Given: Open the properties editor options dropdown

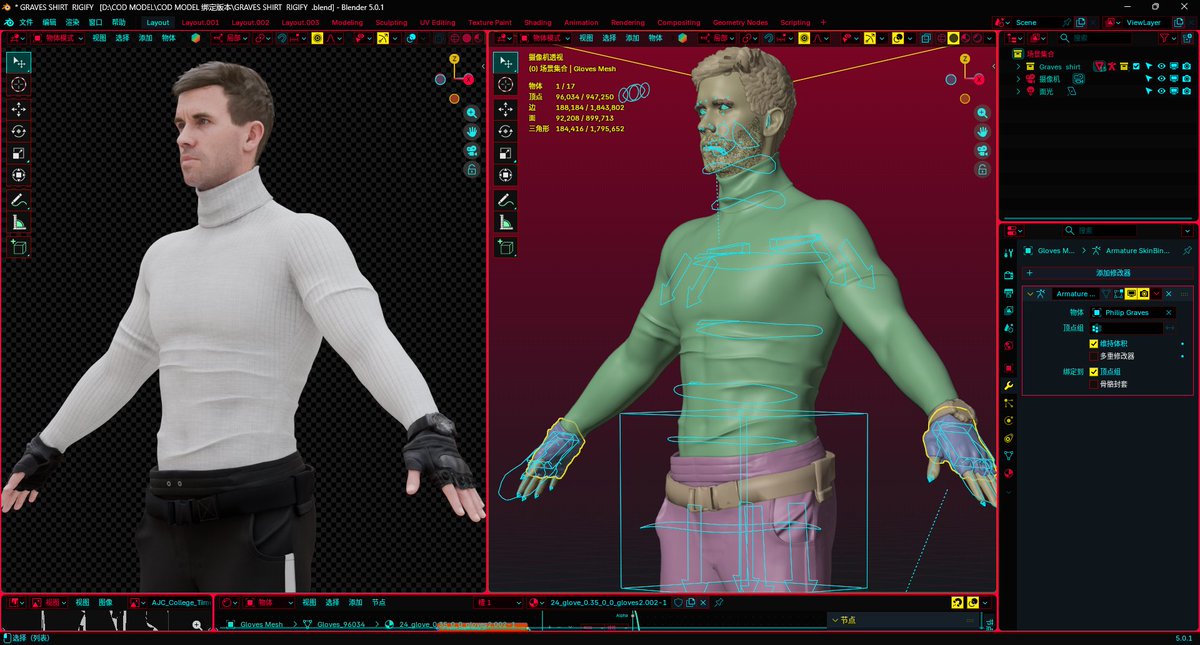Looking at the screenshot, I should pyautogui.click(x=1187, y=230).
